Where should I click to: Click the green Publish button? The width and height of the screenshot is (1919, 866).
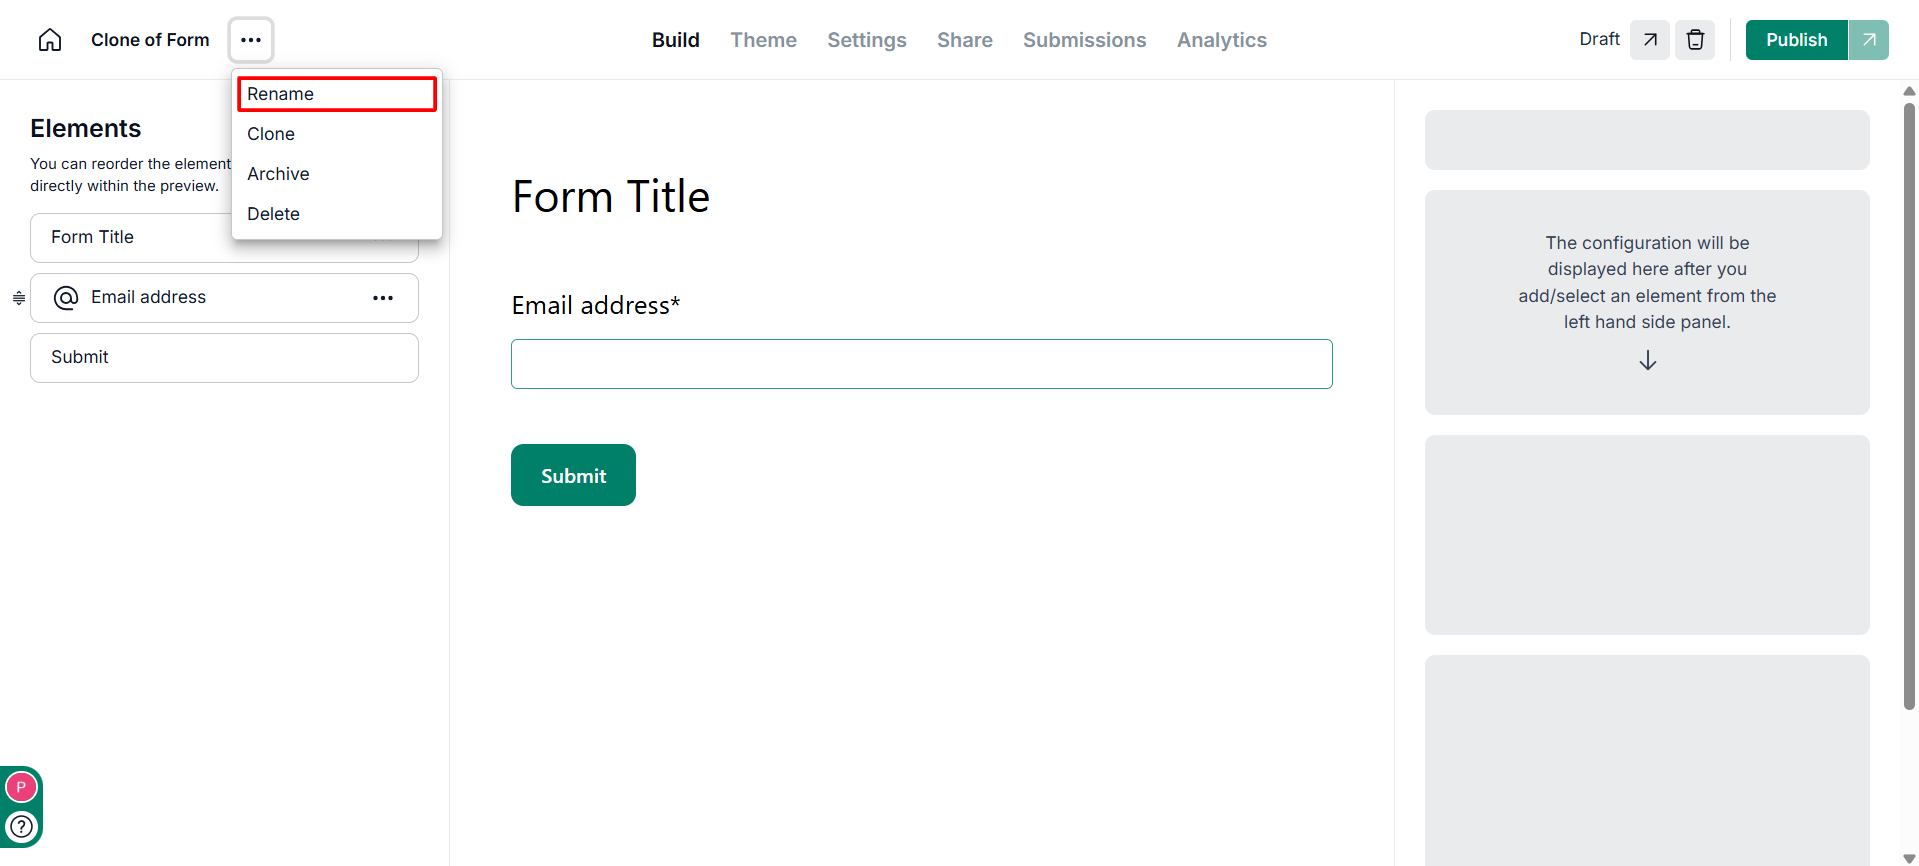(1796, 40)
